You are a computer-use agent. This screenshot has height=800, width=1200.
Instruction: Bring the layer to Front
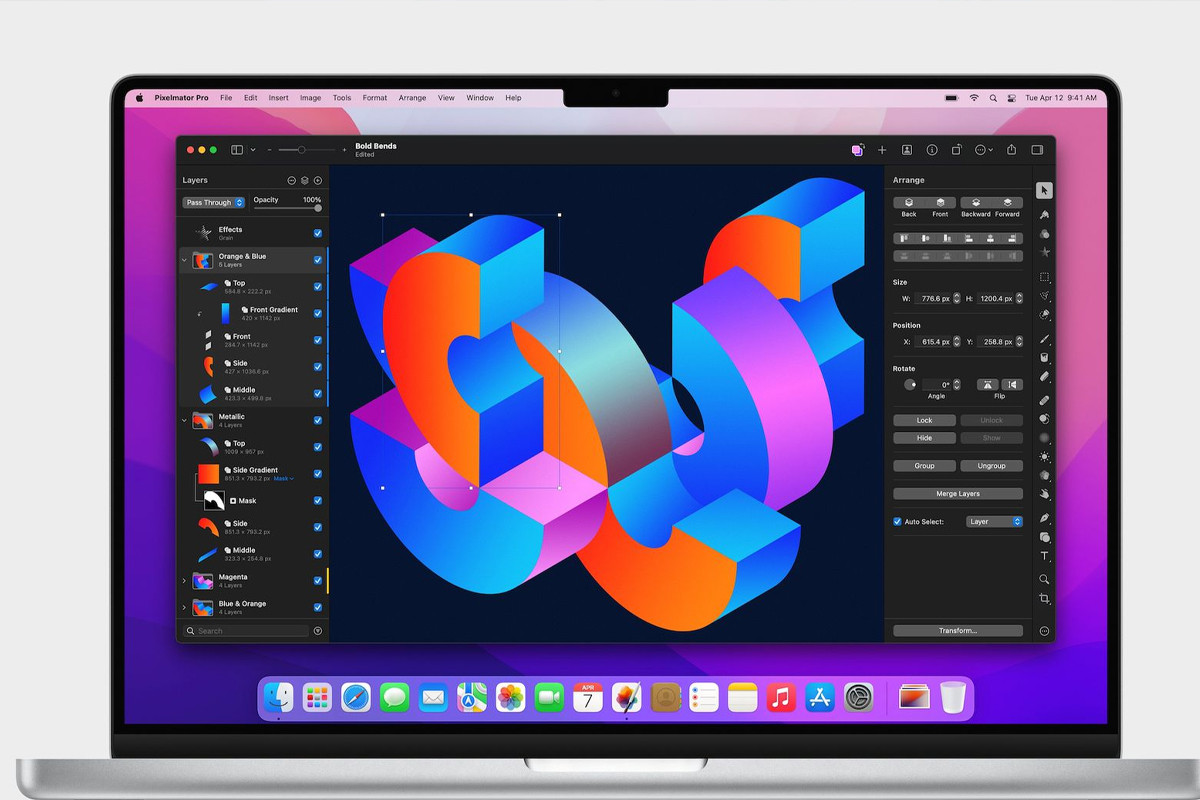(x=940, y=202)
